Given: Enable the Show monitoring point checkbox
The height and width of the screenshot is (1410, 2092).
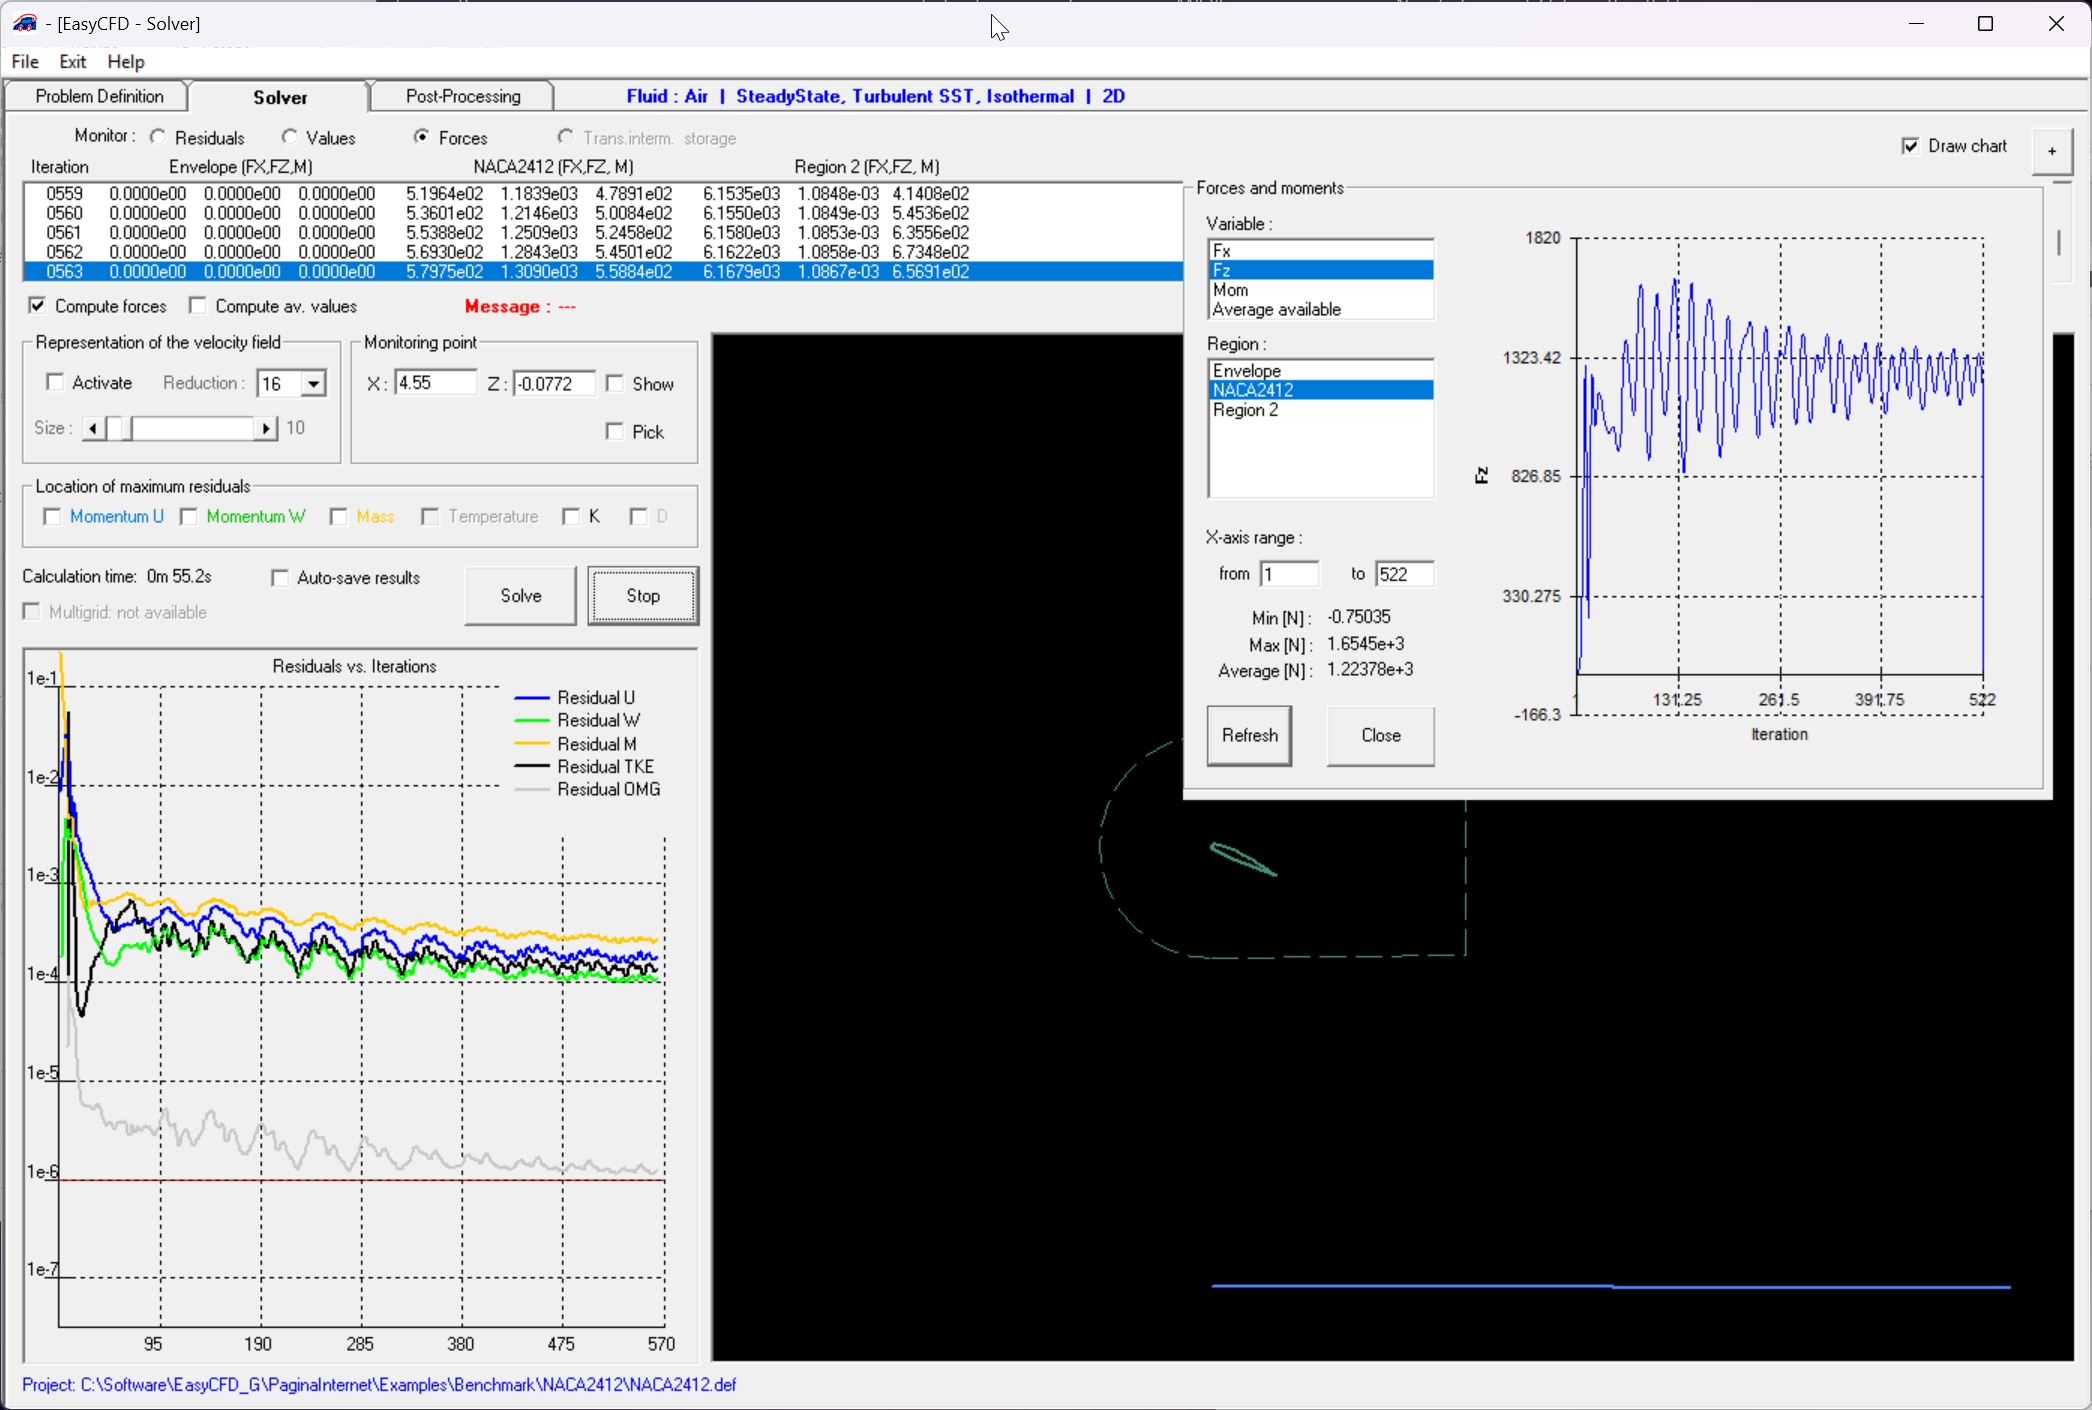Looking at the screenshot, I should click(615, 384).
